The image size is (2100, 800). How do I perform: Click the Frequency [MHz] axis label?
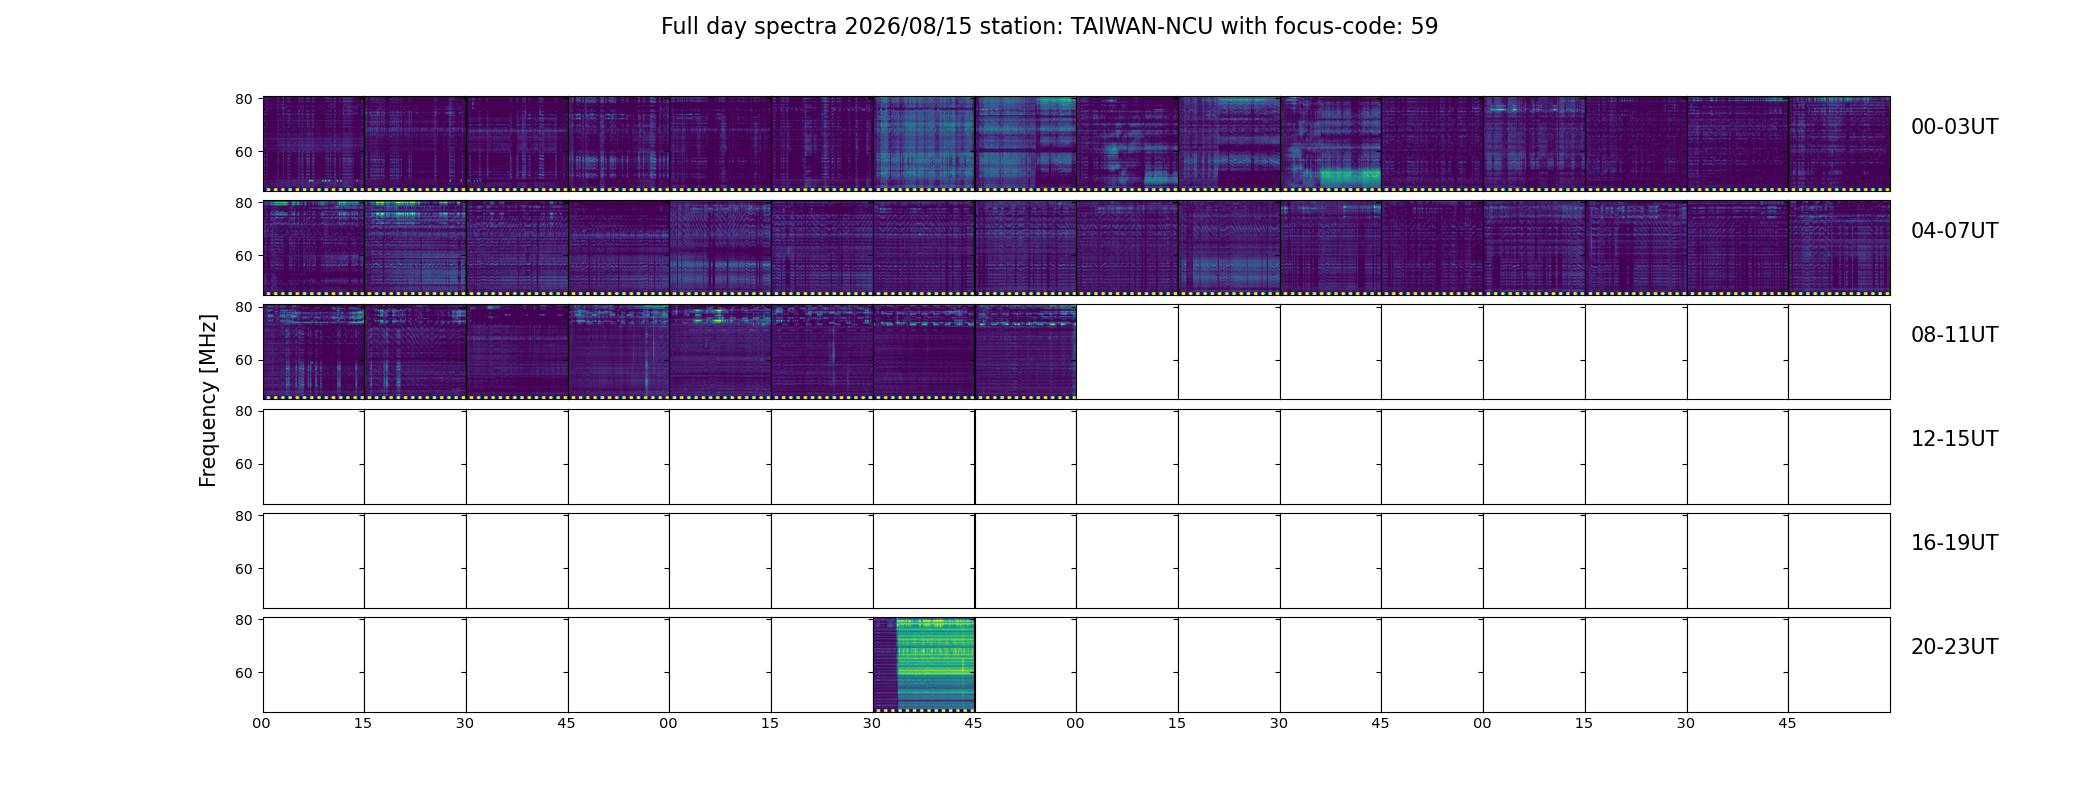tap(208, 400)
